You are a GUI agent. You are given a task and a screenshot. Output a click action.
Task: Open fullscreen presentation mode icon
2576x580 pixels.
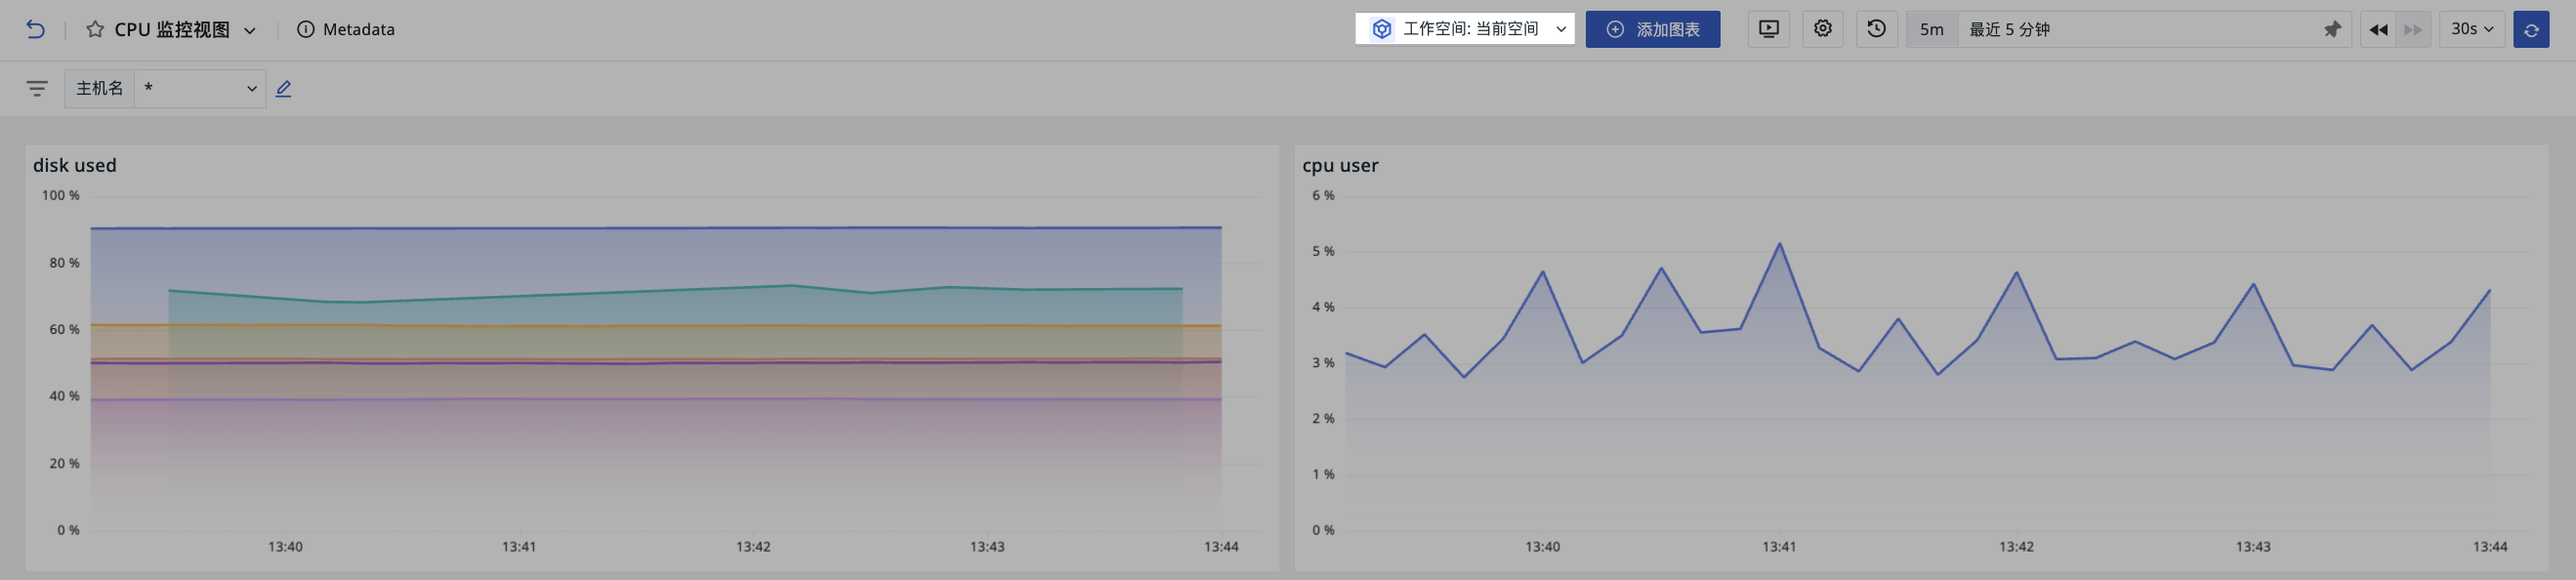(1769, 29)
